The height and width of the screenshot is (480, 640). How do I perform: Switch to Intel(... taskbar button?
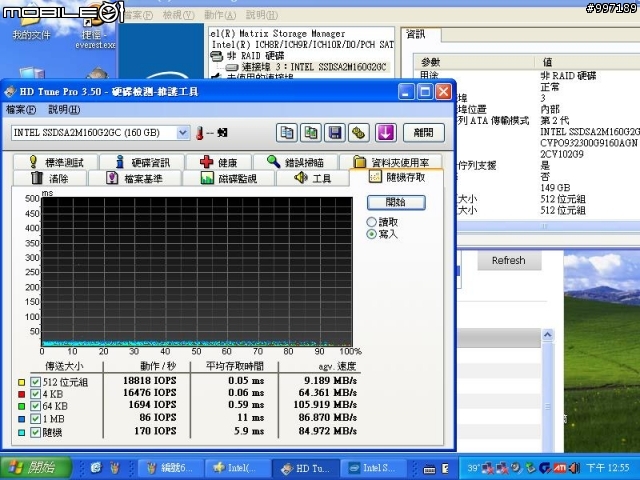[x=238, y=468]
